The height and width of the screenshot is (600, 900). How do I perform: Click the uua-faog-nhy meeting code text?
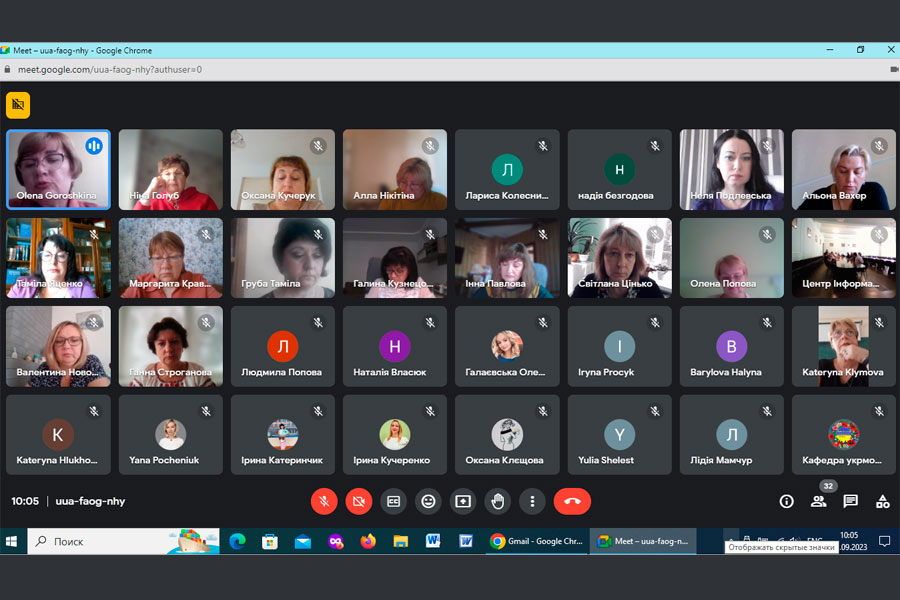pos(90,501)
